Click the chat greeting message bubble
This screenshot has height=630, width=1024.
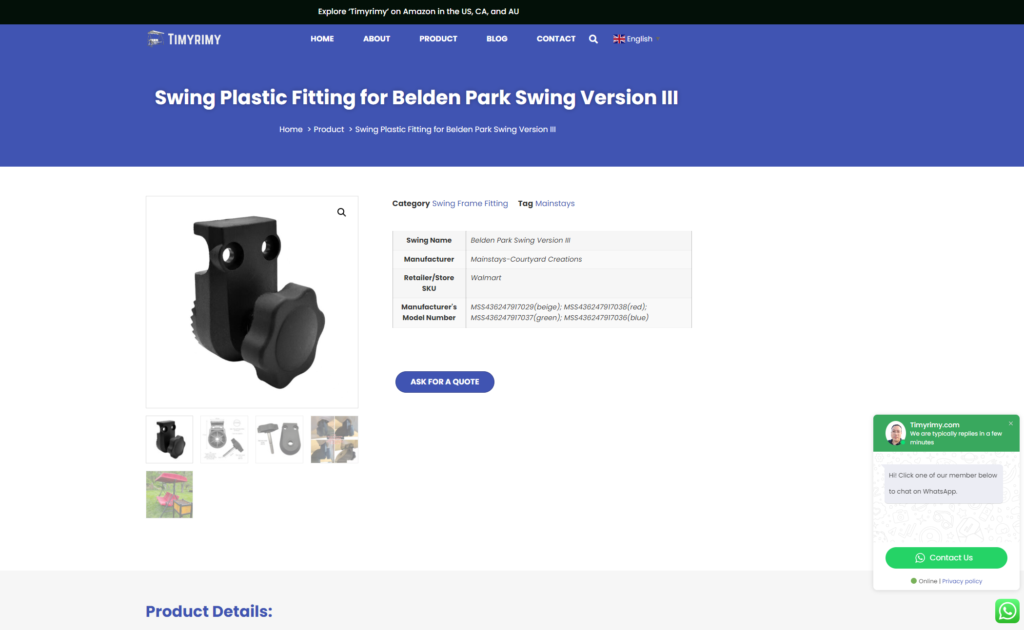[943, 483]
